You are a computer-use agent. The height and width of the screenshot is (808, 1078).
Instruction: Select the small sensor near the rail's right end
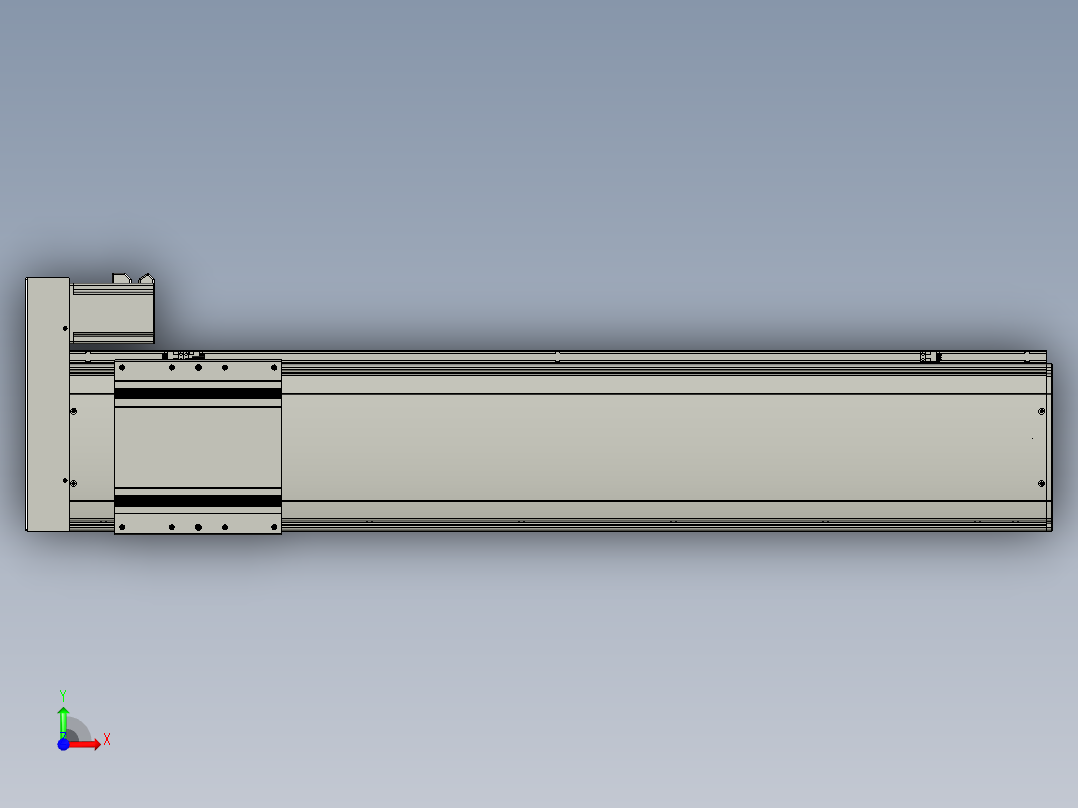pyautogui.click(x=930, y=356)
